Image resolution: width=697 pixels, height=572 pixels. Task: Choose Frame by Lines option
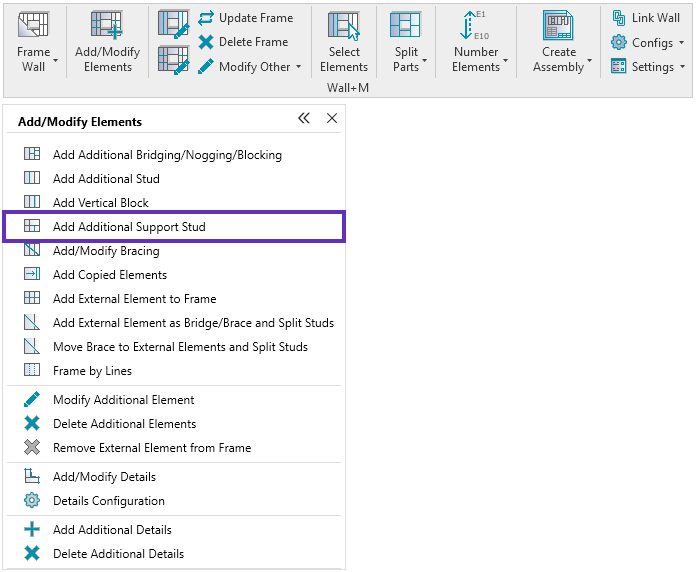pyautogui.click(x=92, y=371)
